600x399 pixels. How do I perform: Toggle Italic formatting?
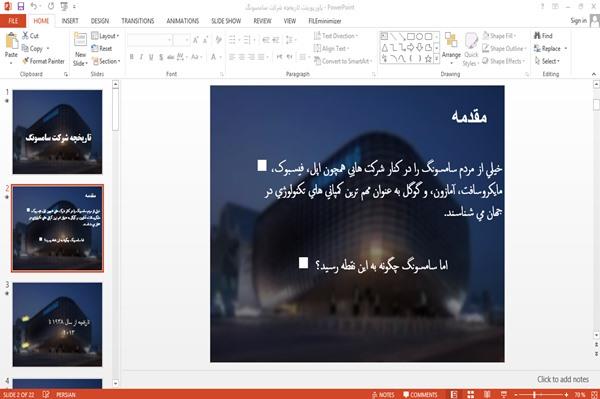pyautogui.click(x=141, y=57)
